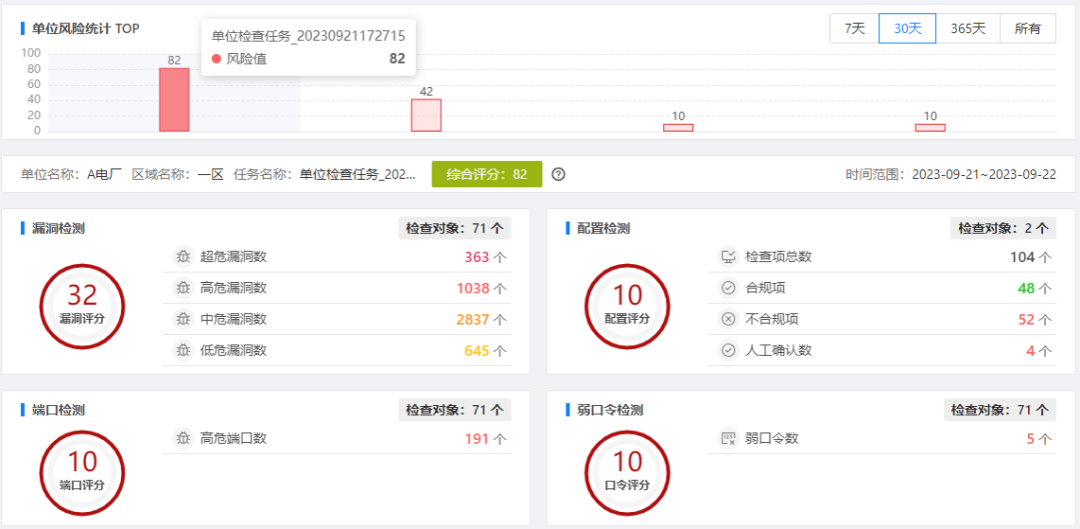Viewport: 1080px width, 529px height.
Task: Click the checkmark icon next to 合规项
Action: [x=728, y=288]
